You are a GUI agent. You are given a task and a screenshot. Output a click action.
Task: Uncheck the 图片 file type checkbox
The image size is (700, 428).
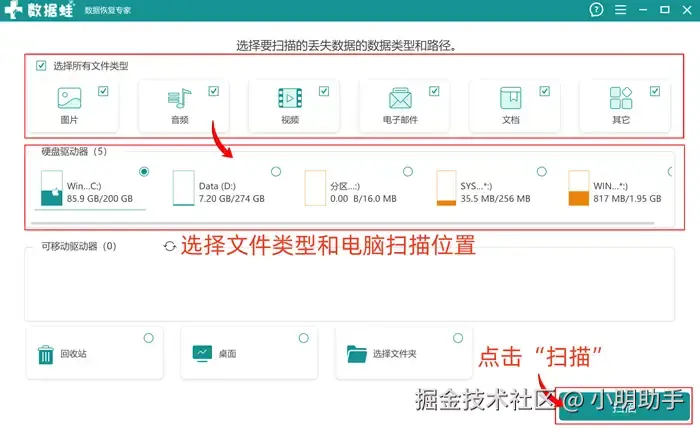(x=103, y=91)
